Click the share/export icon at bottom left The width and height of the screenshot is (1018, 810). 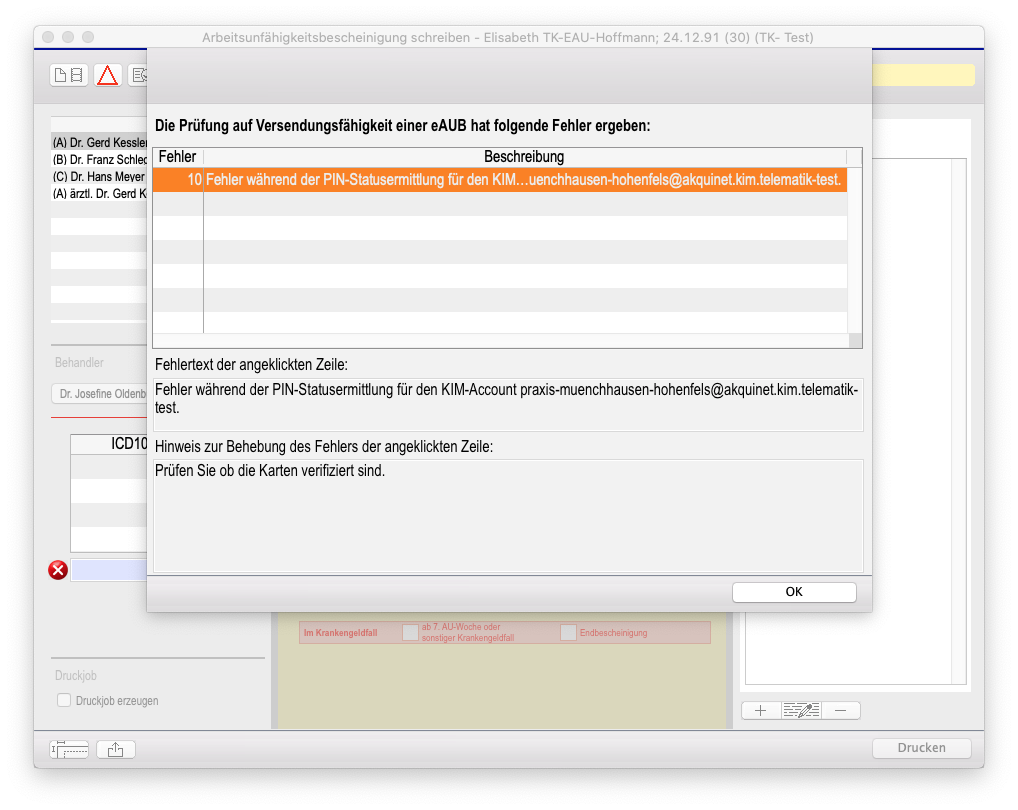coord(116,749)
